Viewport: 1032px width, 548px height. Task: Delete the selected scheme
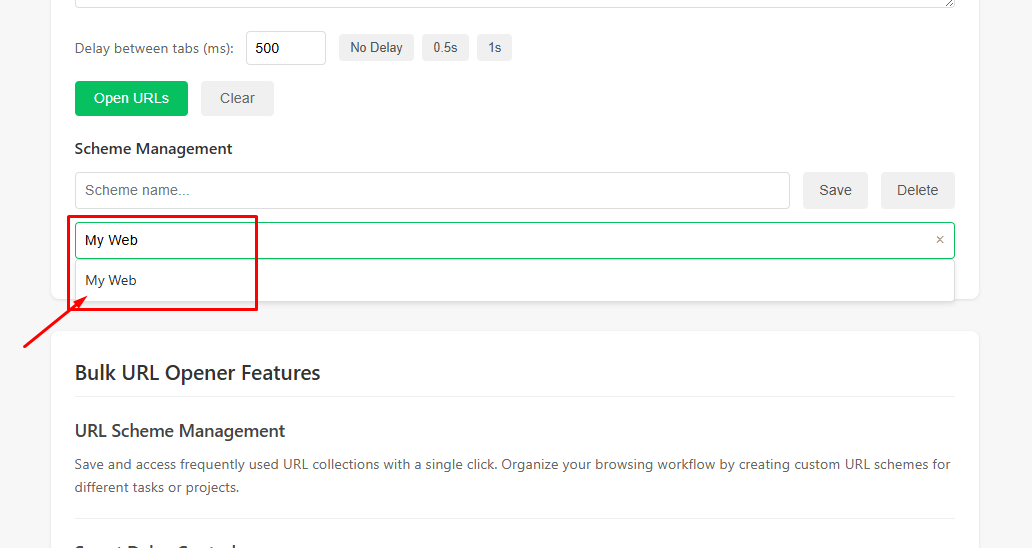coord(917,190)
